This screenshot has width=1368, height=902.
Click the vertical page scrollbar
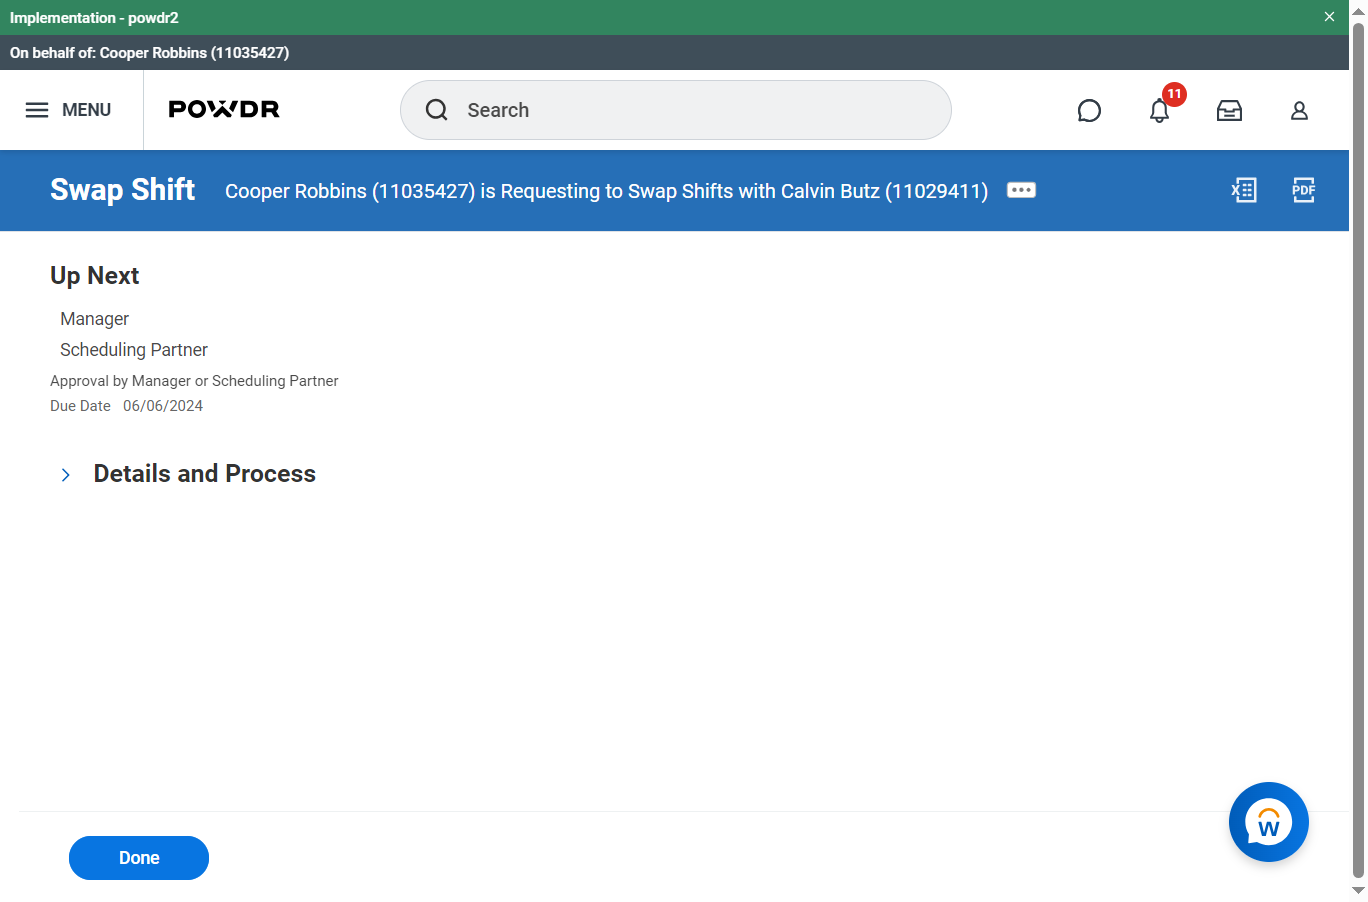(1358, 450)
